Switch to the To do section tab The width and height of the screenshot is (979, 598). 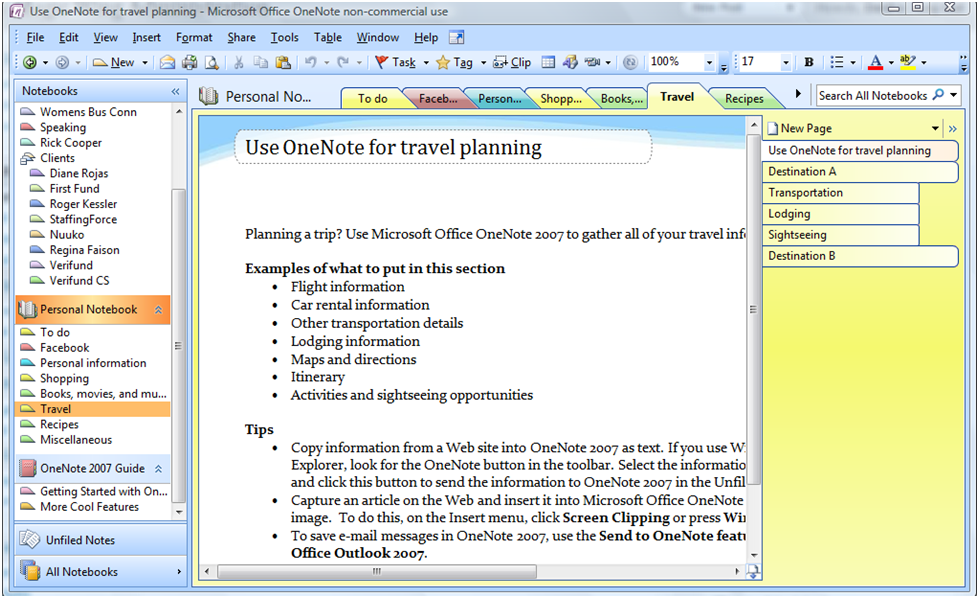[x=373, y=99]
